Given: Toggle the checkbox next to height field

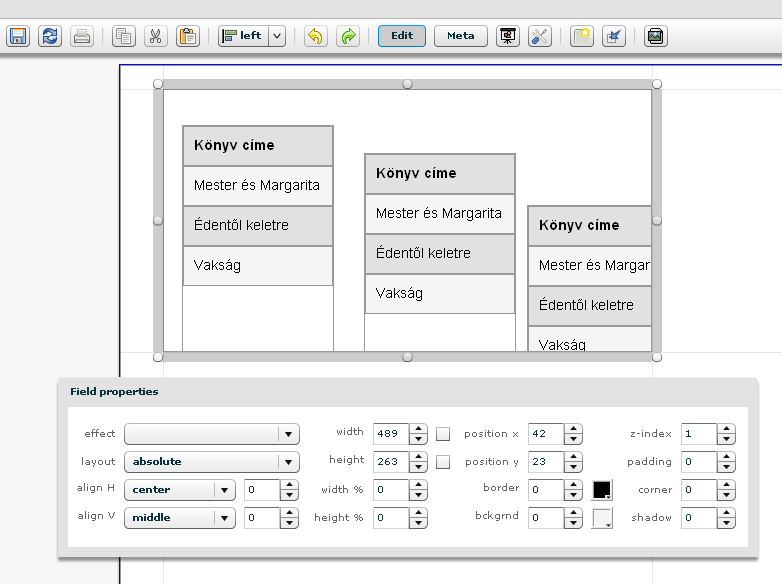Looking at the screenshot, I should (443, 462).
